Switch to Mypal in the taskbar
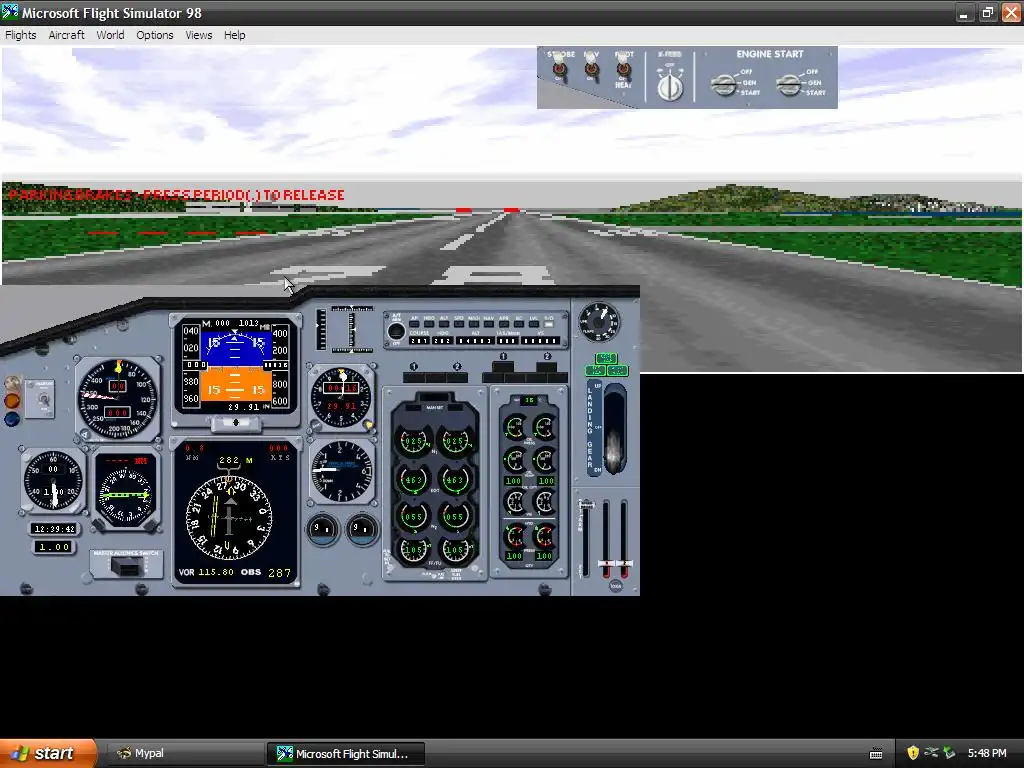This screenshot has width=1024, height=768. (x=184, y=754)
